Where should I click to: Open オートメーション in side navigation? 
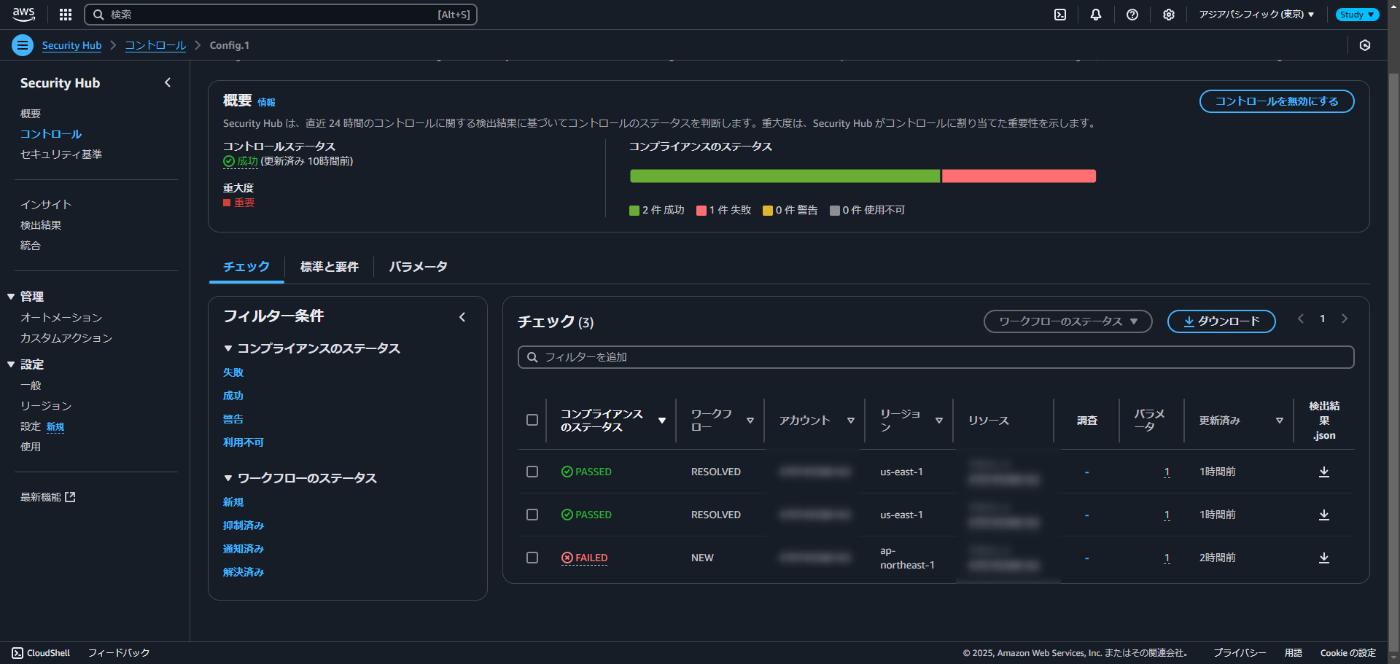click(x=61, y=317)
